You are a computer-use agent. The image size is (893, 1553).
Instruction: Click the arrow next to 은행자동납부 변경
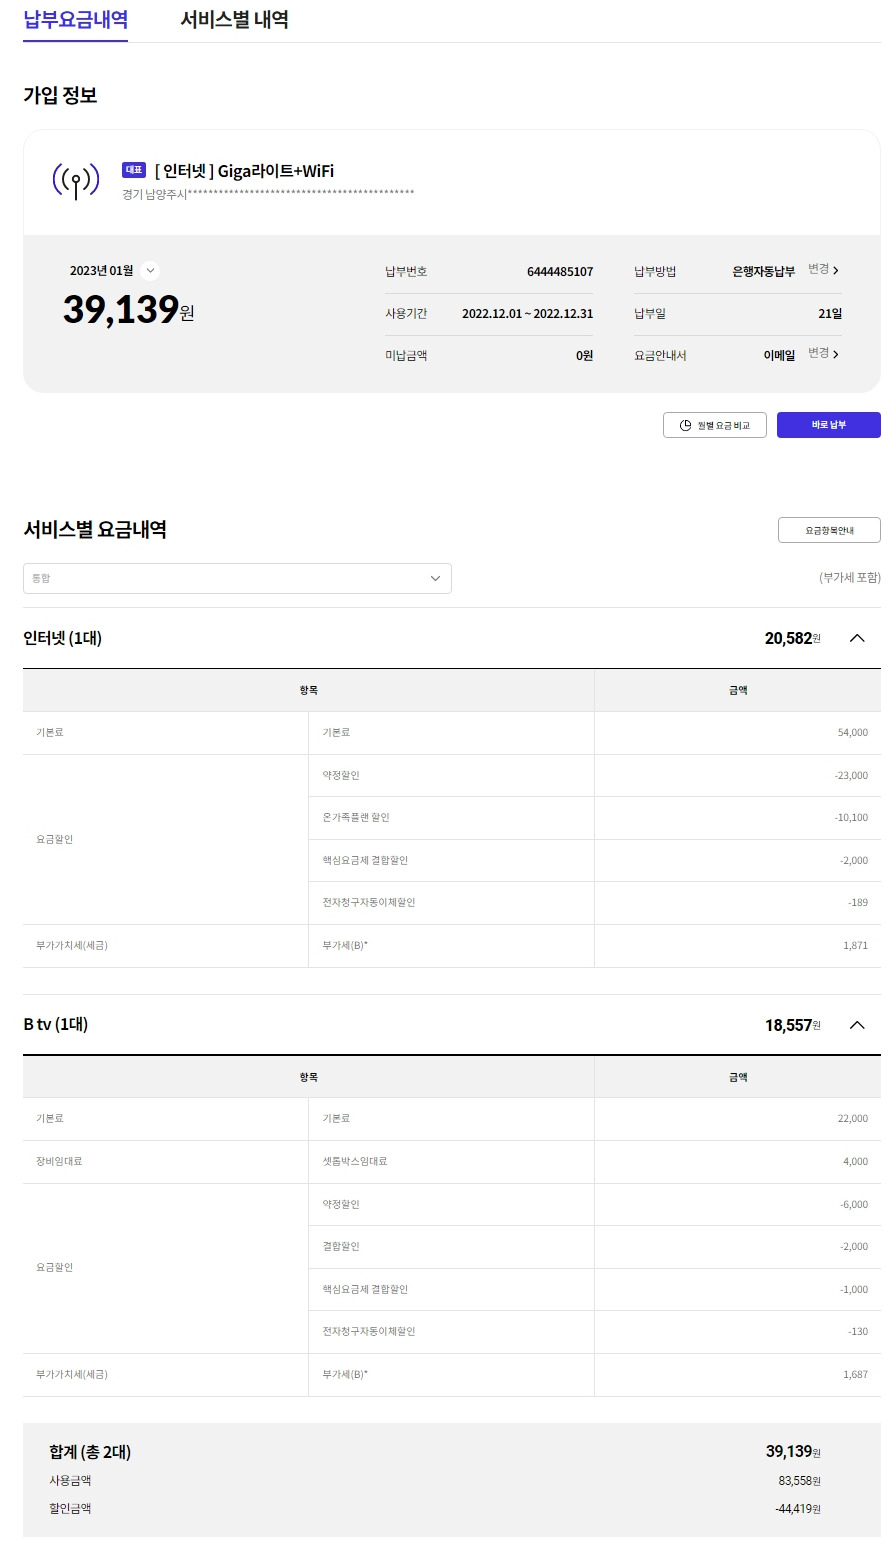(x=836, y=270)
